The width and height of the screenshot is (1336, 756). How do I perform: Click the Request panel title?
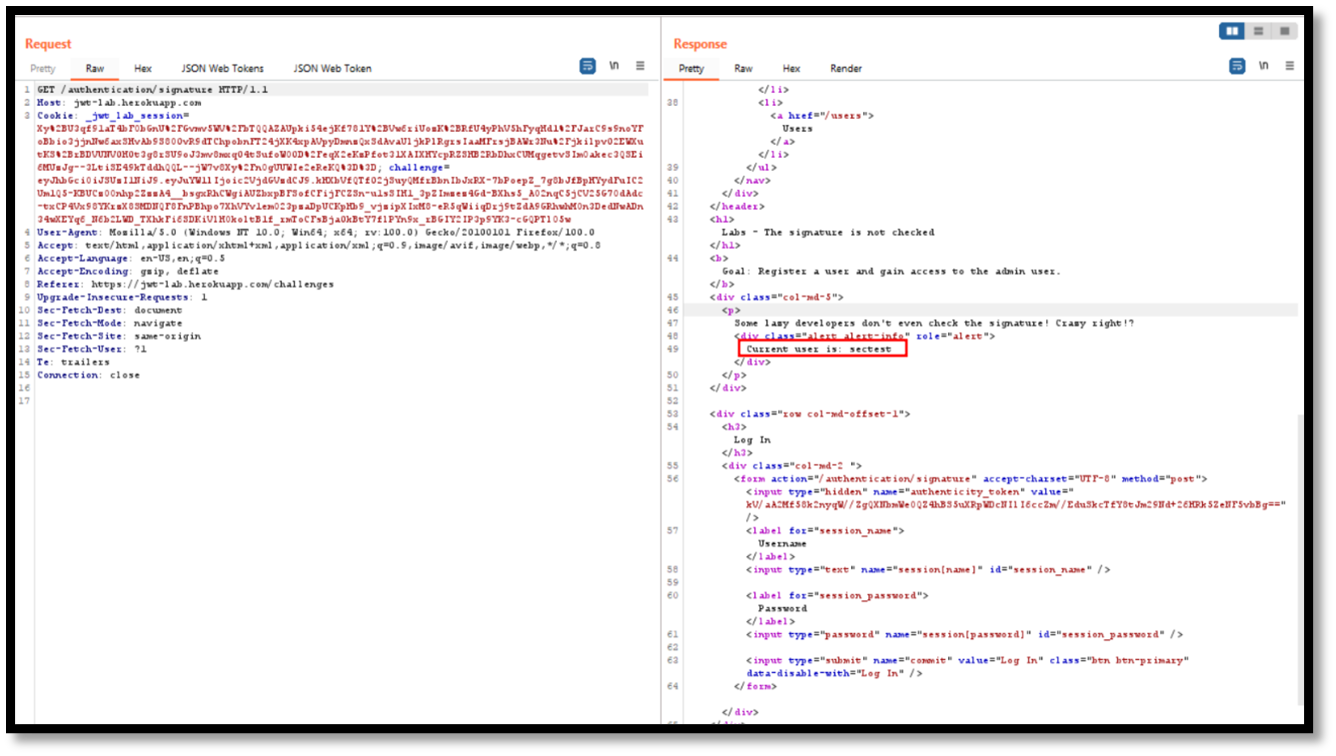[x=48, y=44]
